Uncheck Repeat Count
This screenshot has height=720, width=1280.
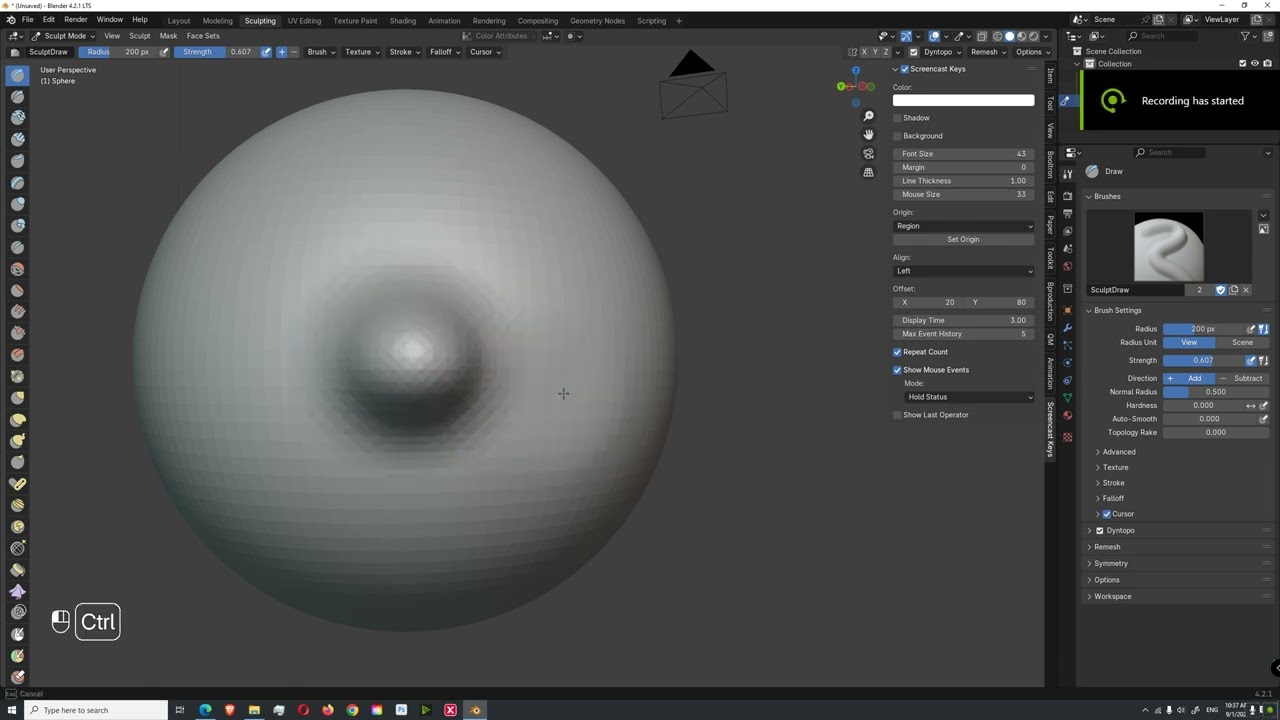click(898, 352)
